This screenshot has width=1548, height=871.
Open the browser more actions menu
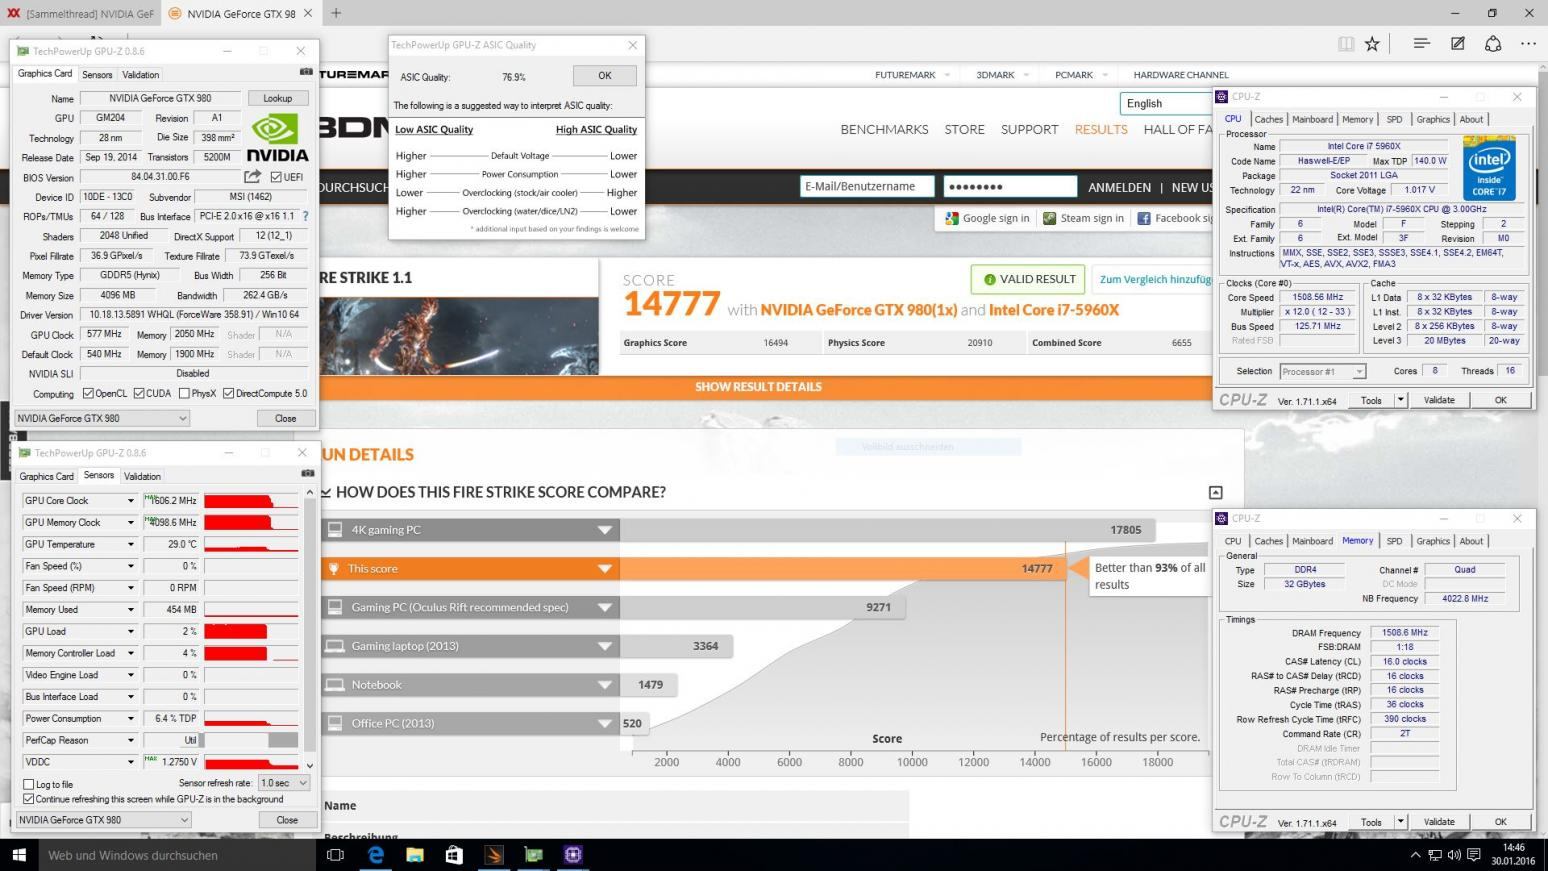coord(1528,43)
